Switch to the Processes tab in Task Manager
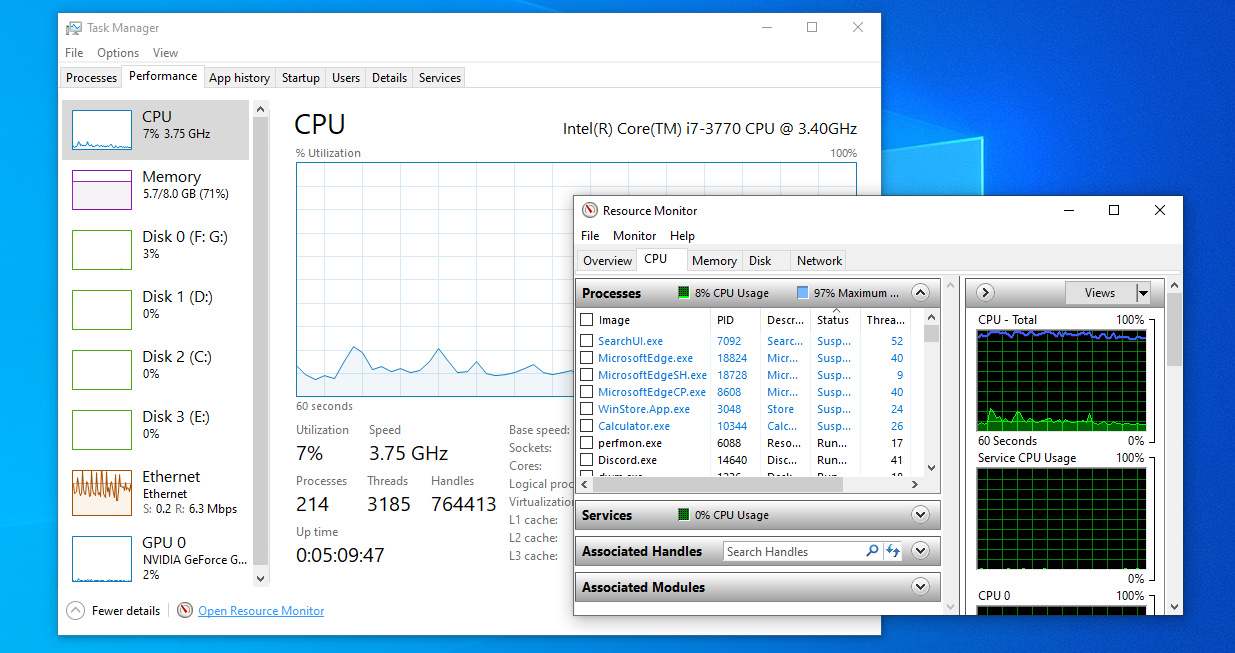 point(92,78)
